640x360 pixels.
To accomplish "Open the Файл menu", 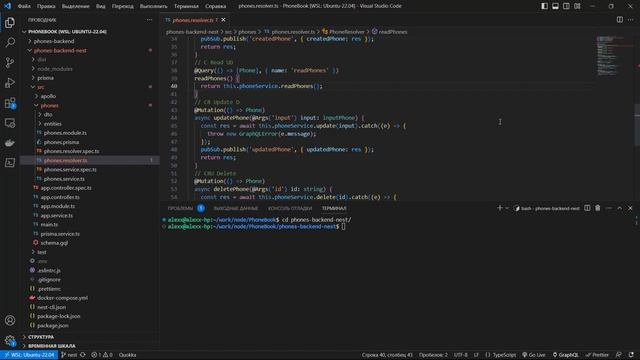I will [24, 6].
